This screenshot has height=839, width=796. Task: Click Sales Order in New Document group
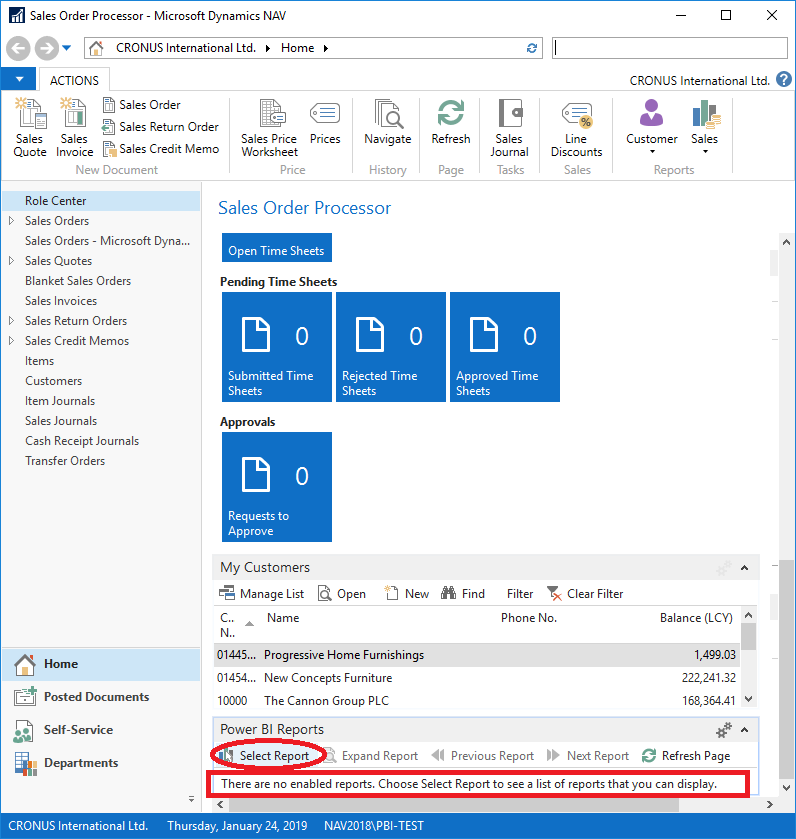tap(142, 105)
